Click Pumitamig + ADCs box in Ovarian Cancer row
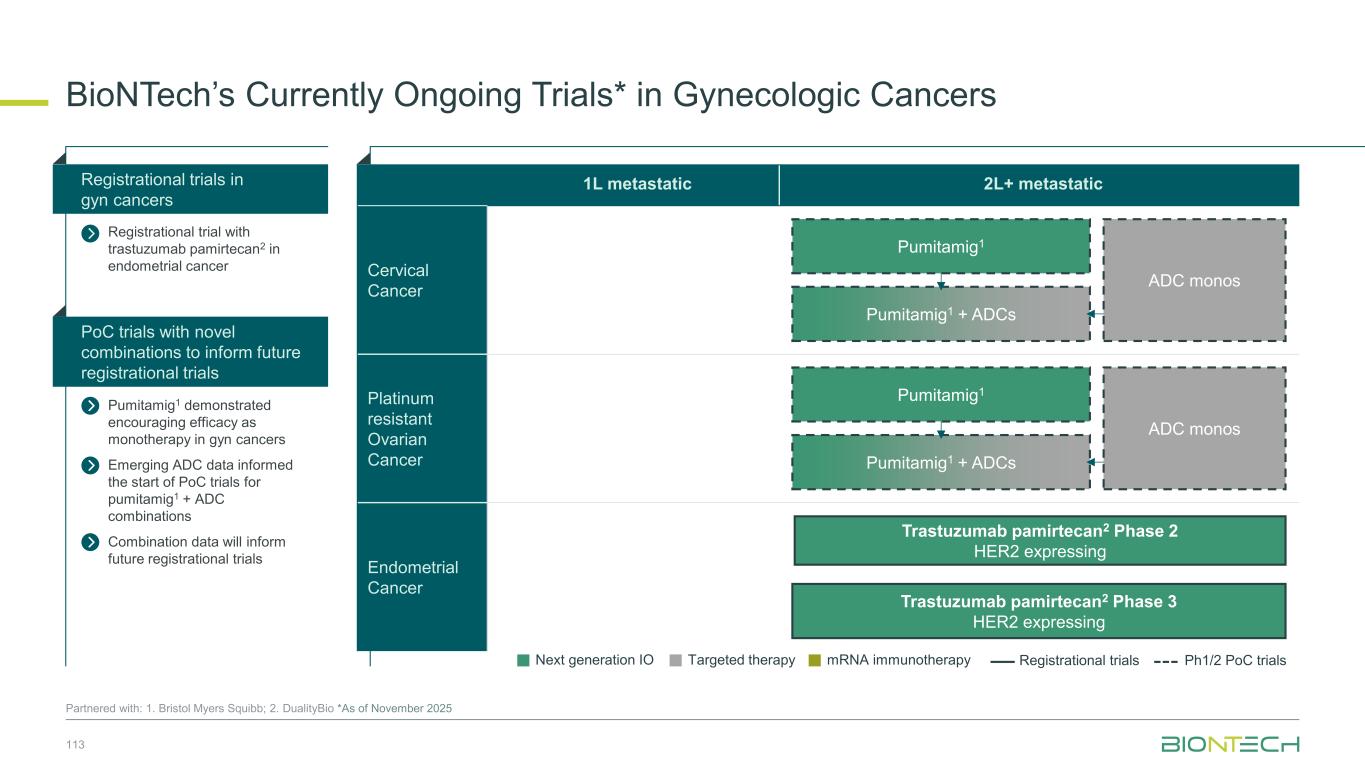This screenshot has width=1365, height=768. 940,462
